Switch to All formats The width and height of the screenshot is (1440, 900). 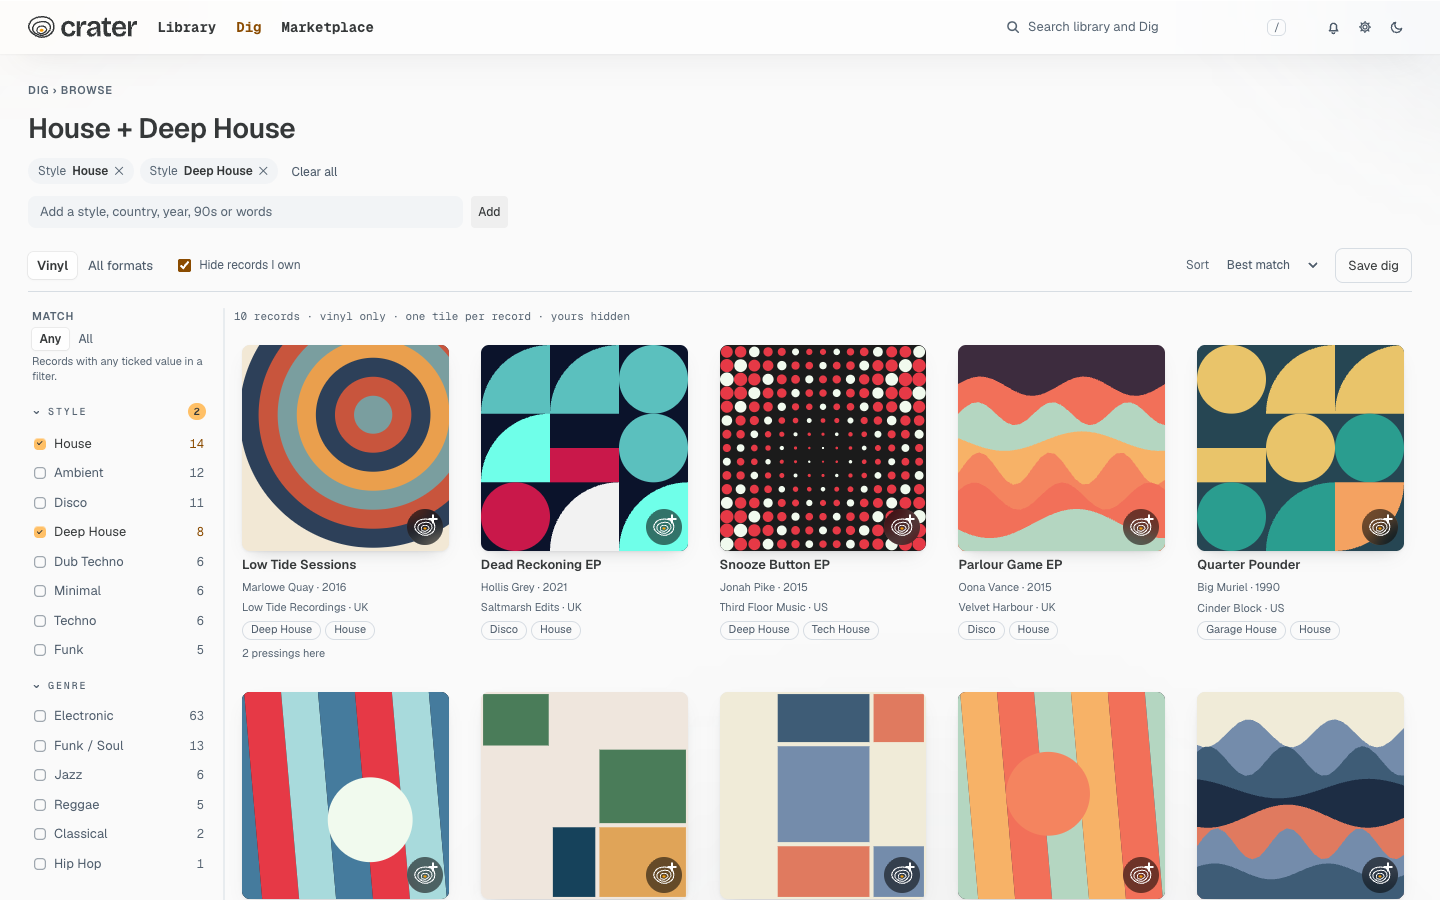(x=121, y=266)
